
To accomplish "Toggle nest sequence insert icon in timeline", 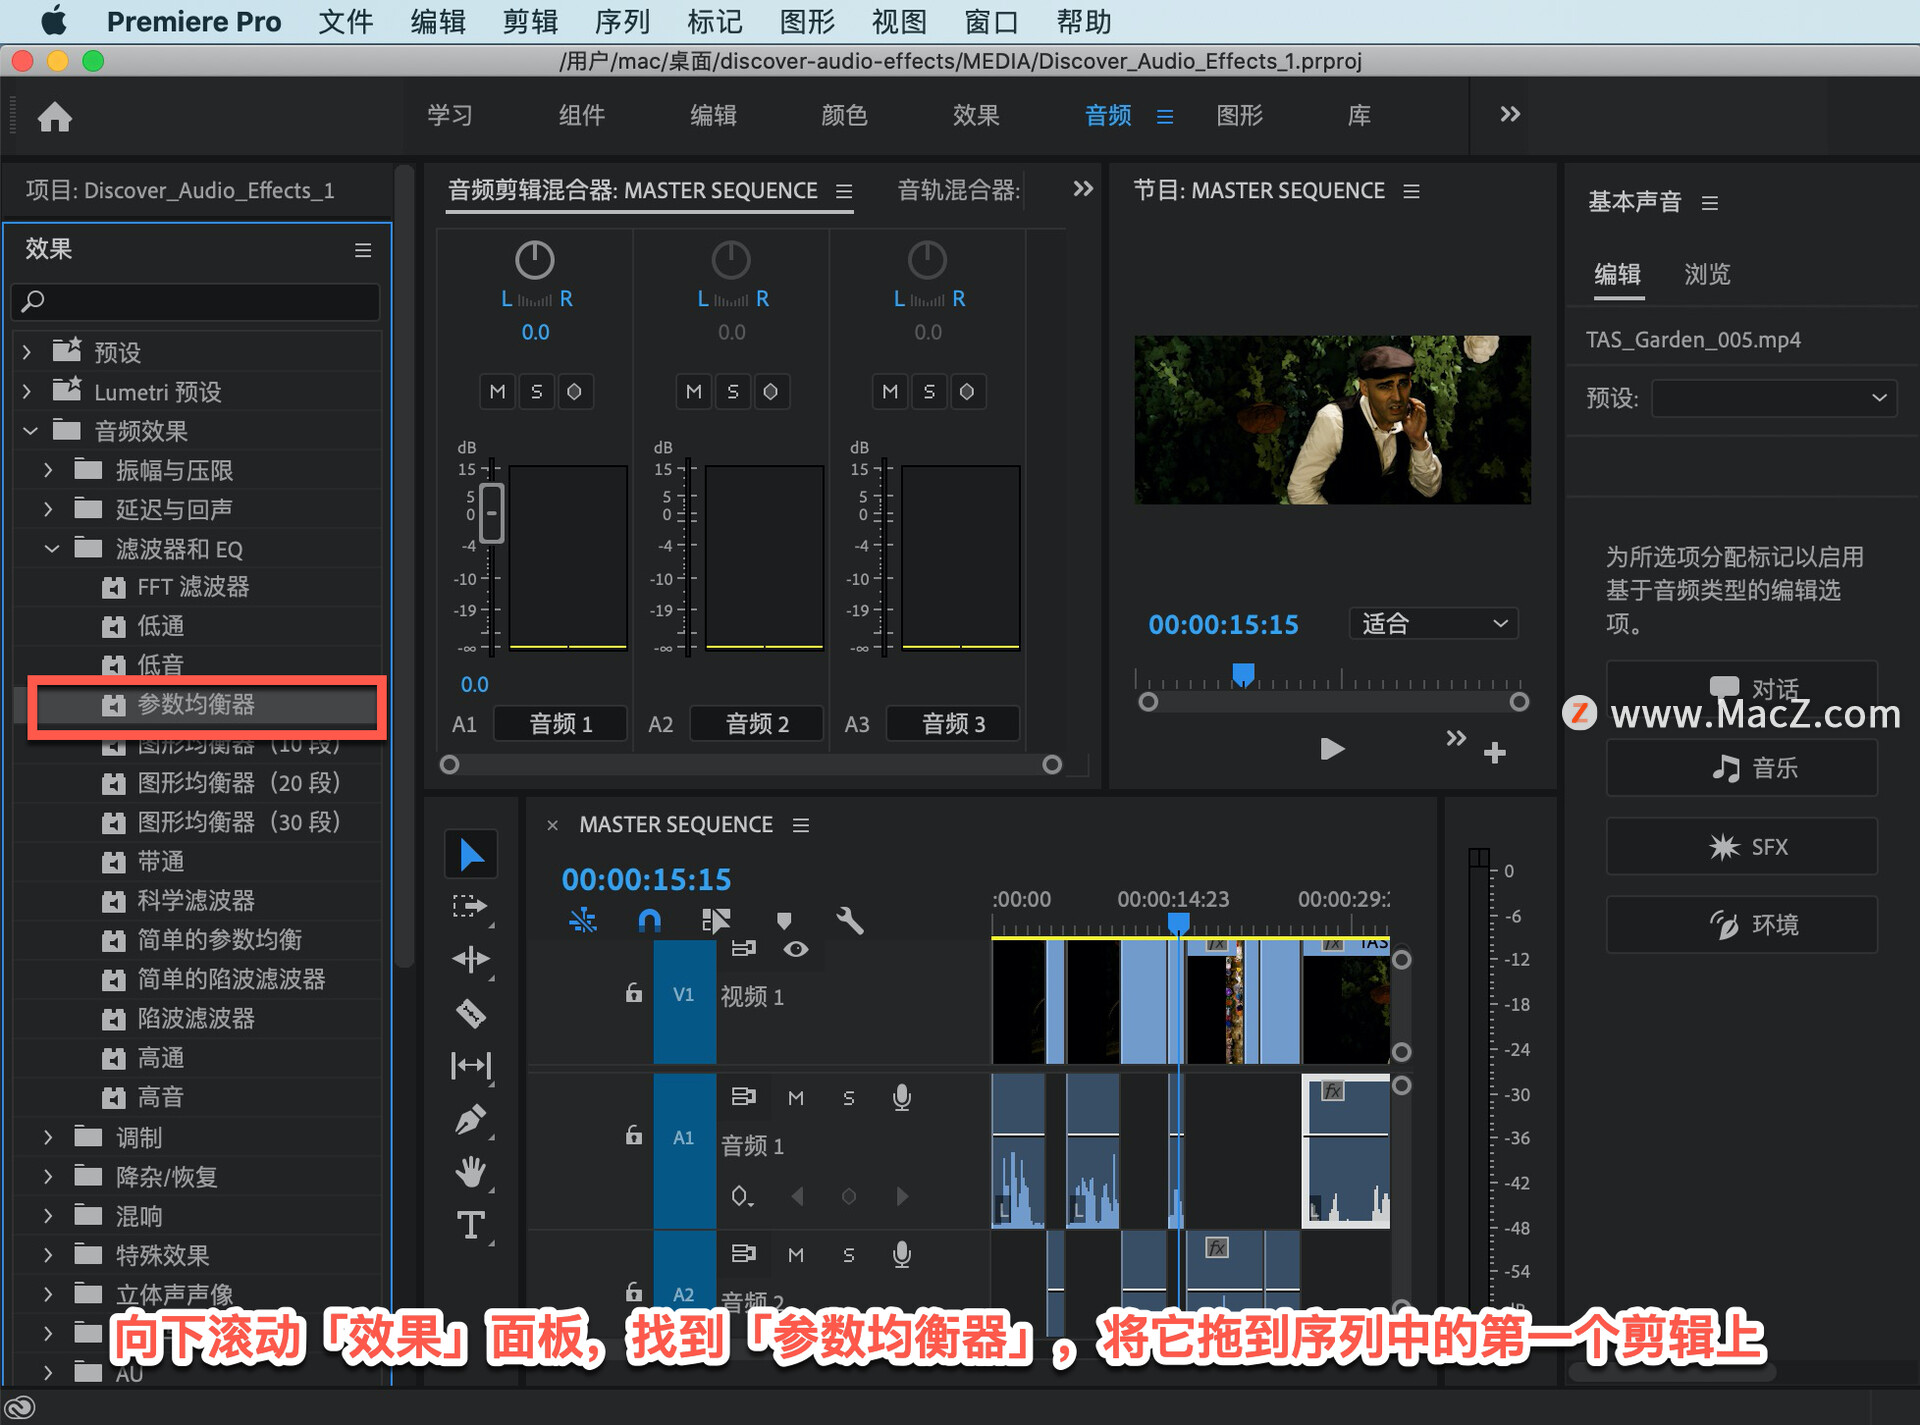I will tap(583, 920).
